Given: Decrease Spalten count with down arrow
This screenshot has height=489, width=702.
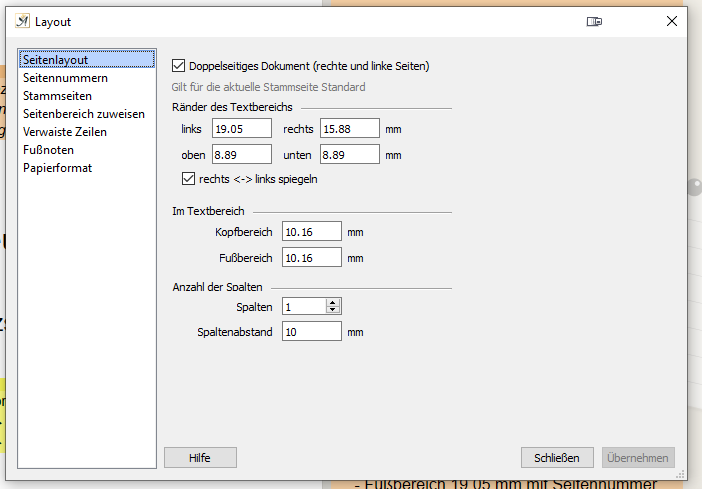Looking at the screenshot, I should [333, 310].
